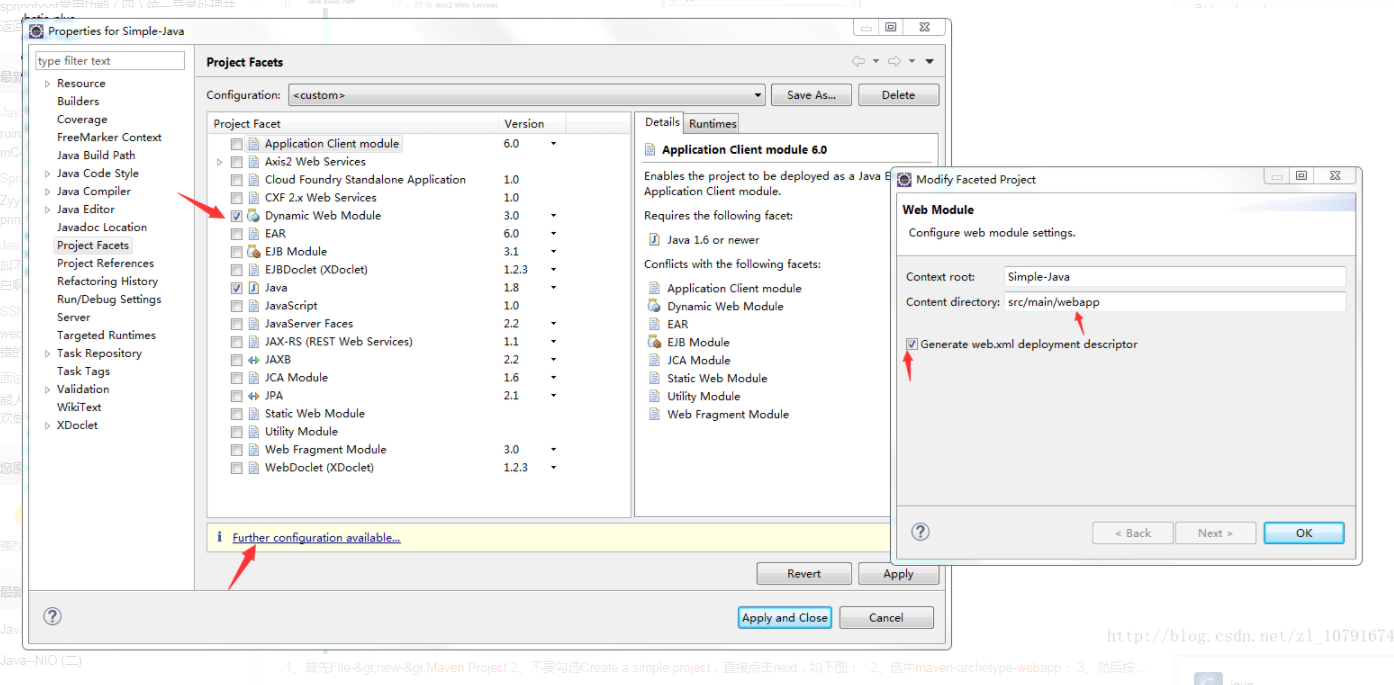Viewport: 1394px width, 685px height.
Task: Click the help icon in the Properties dialog
Action: coord(52,616)
